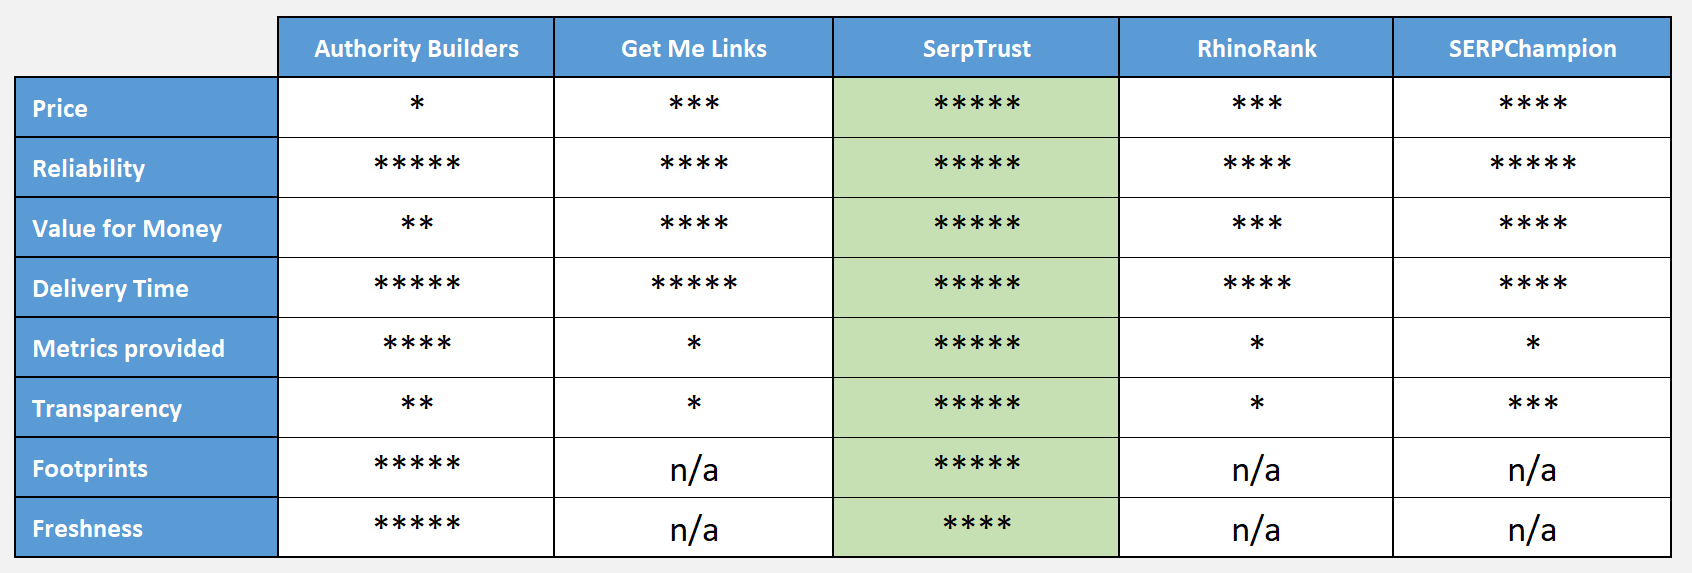
Task: Select the Get Me Links column header
Action: click(694, 48)
